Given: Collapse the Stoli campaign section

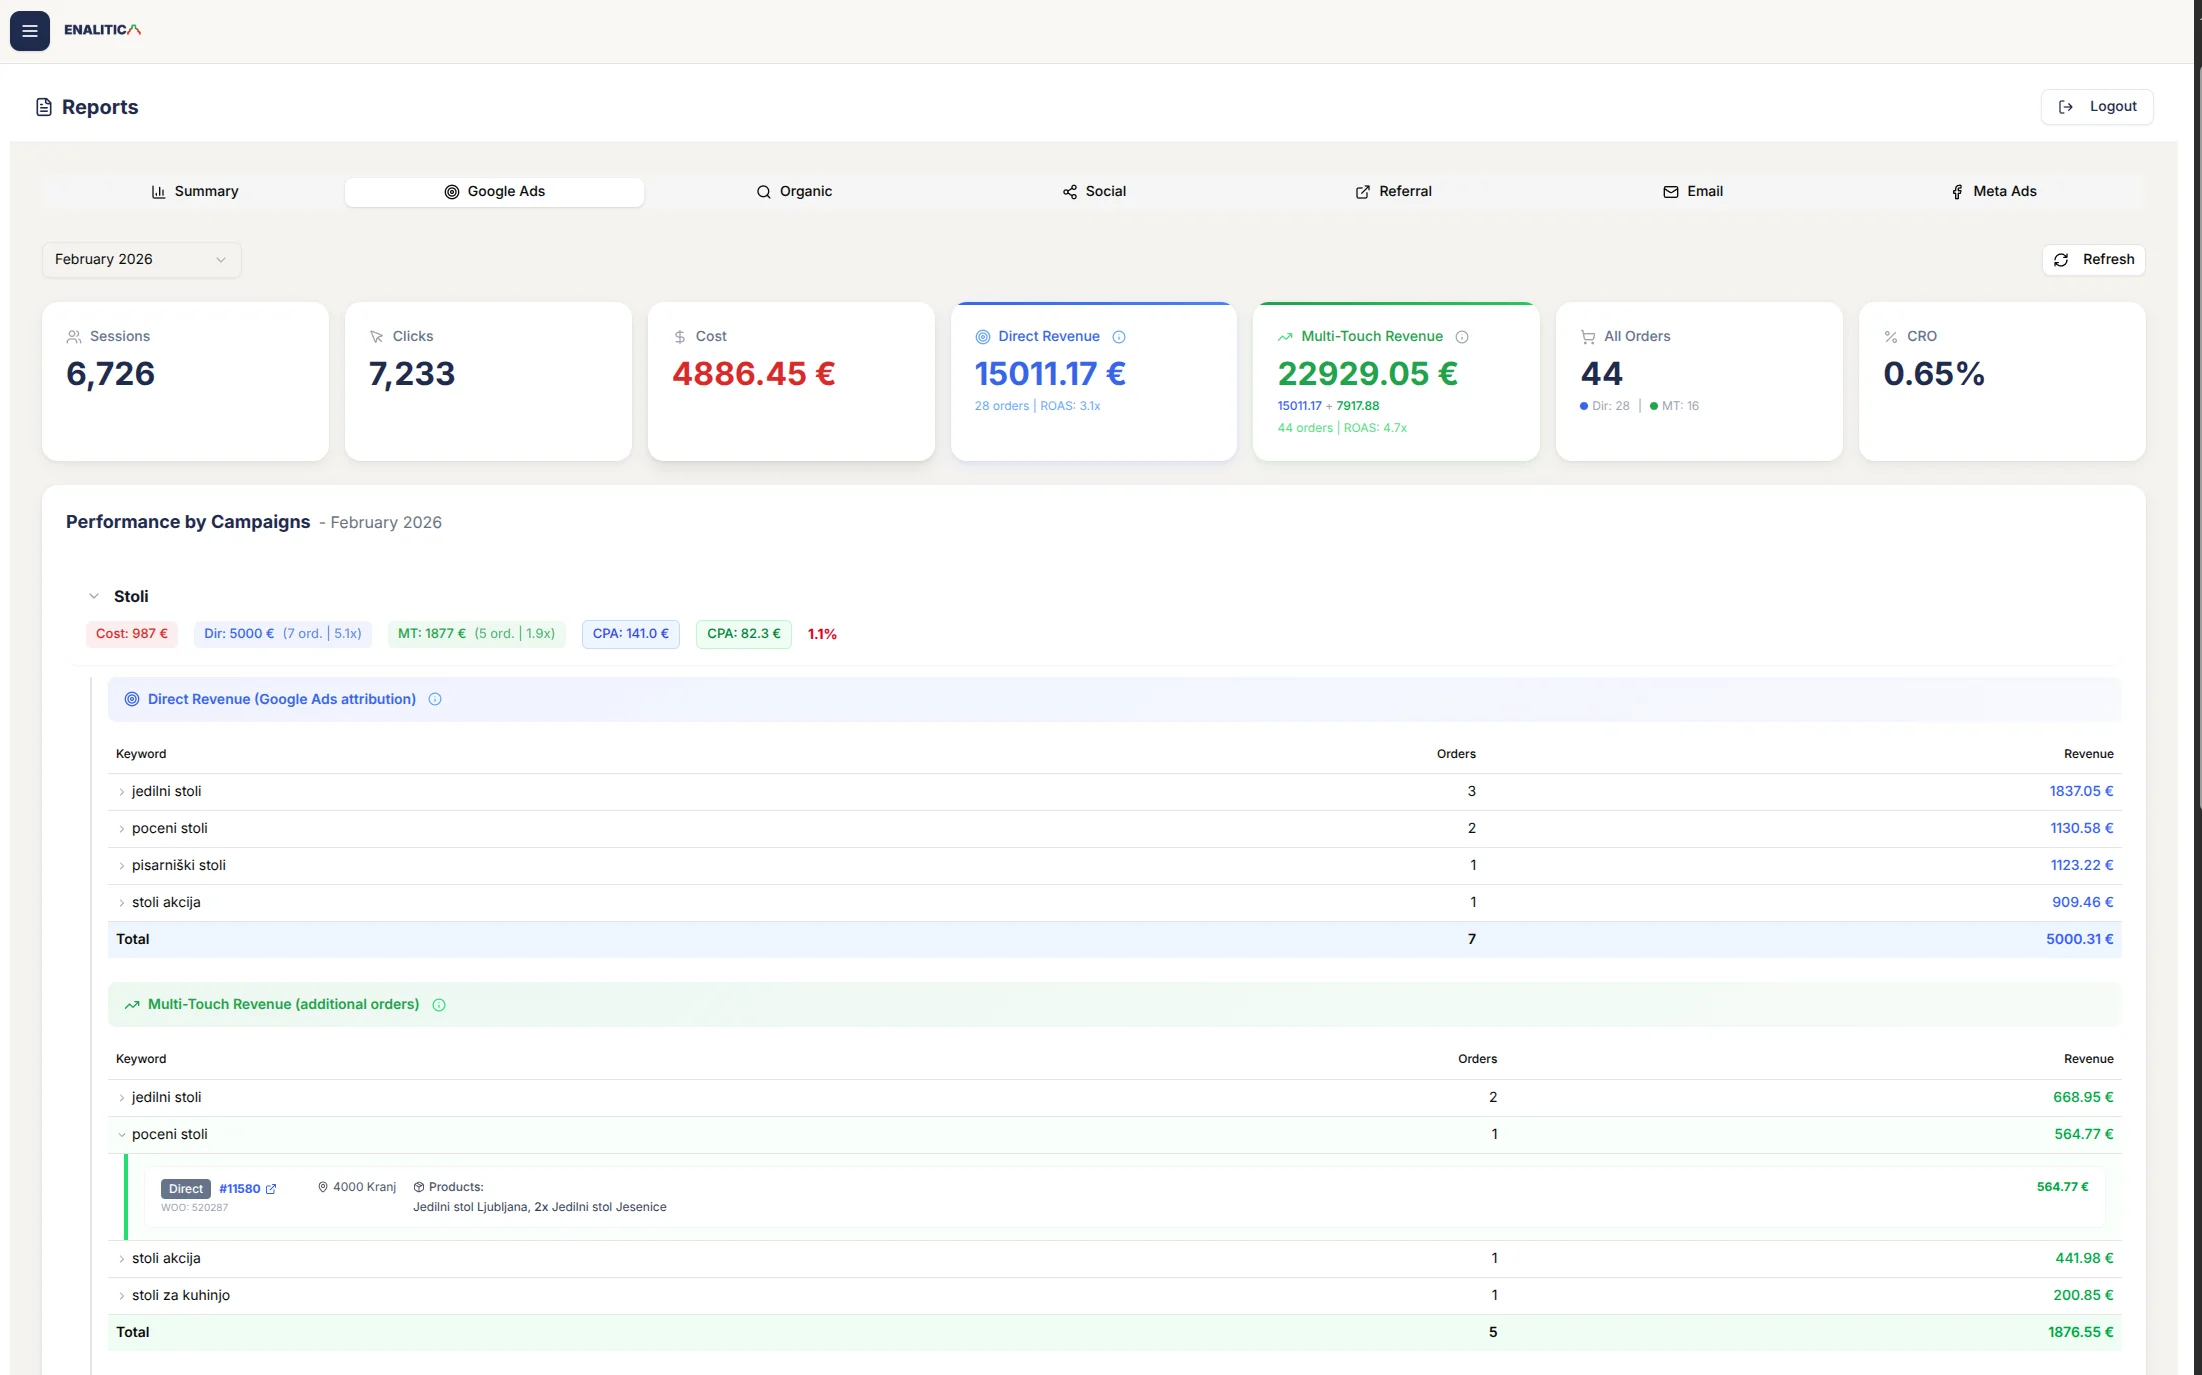Looking at the screenshot, I should pos(93,595).
